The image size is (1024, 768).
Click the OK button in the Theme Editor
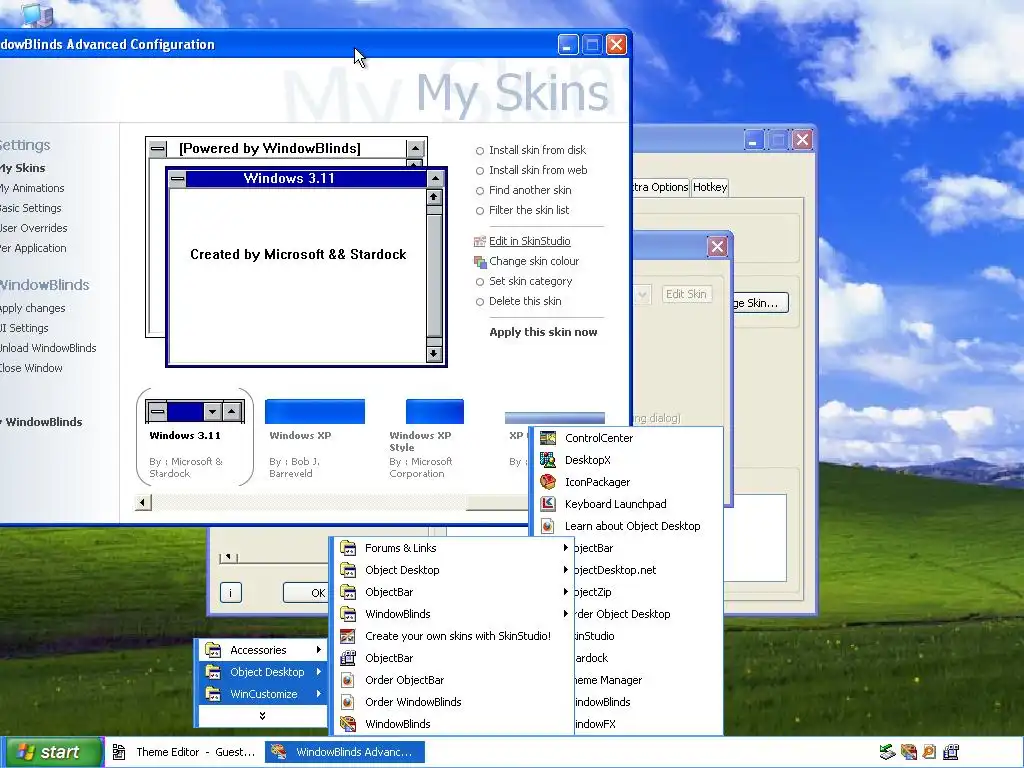tap(307, 593)
